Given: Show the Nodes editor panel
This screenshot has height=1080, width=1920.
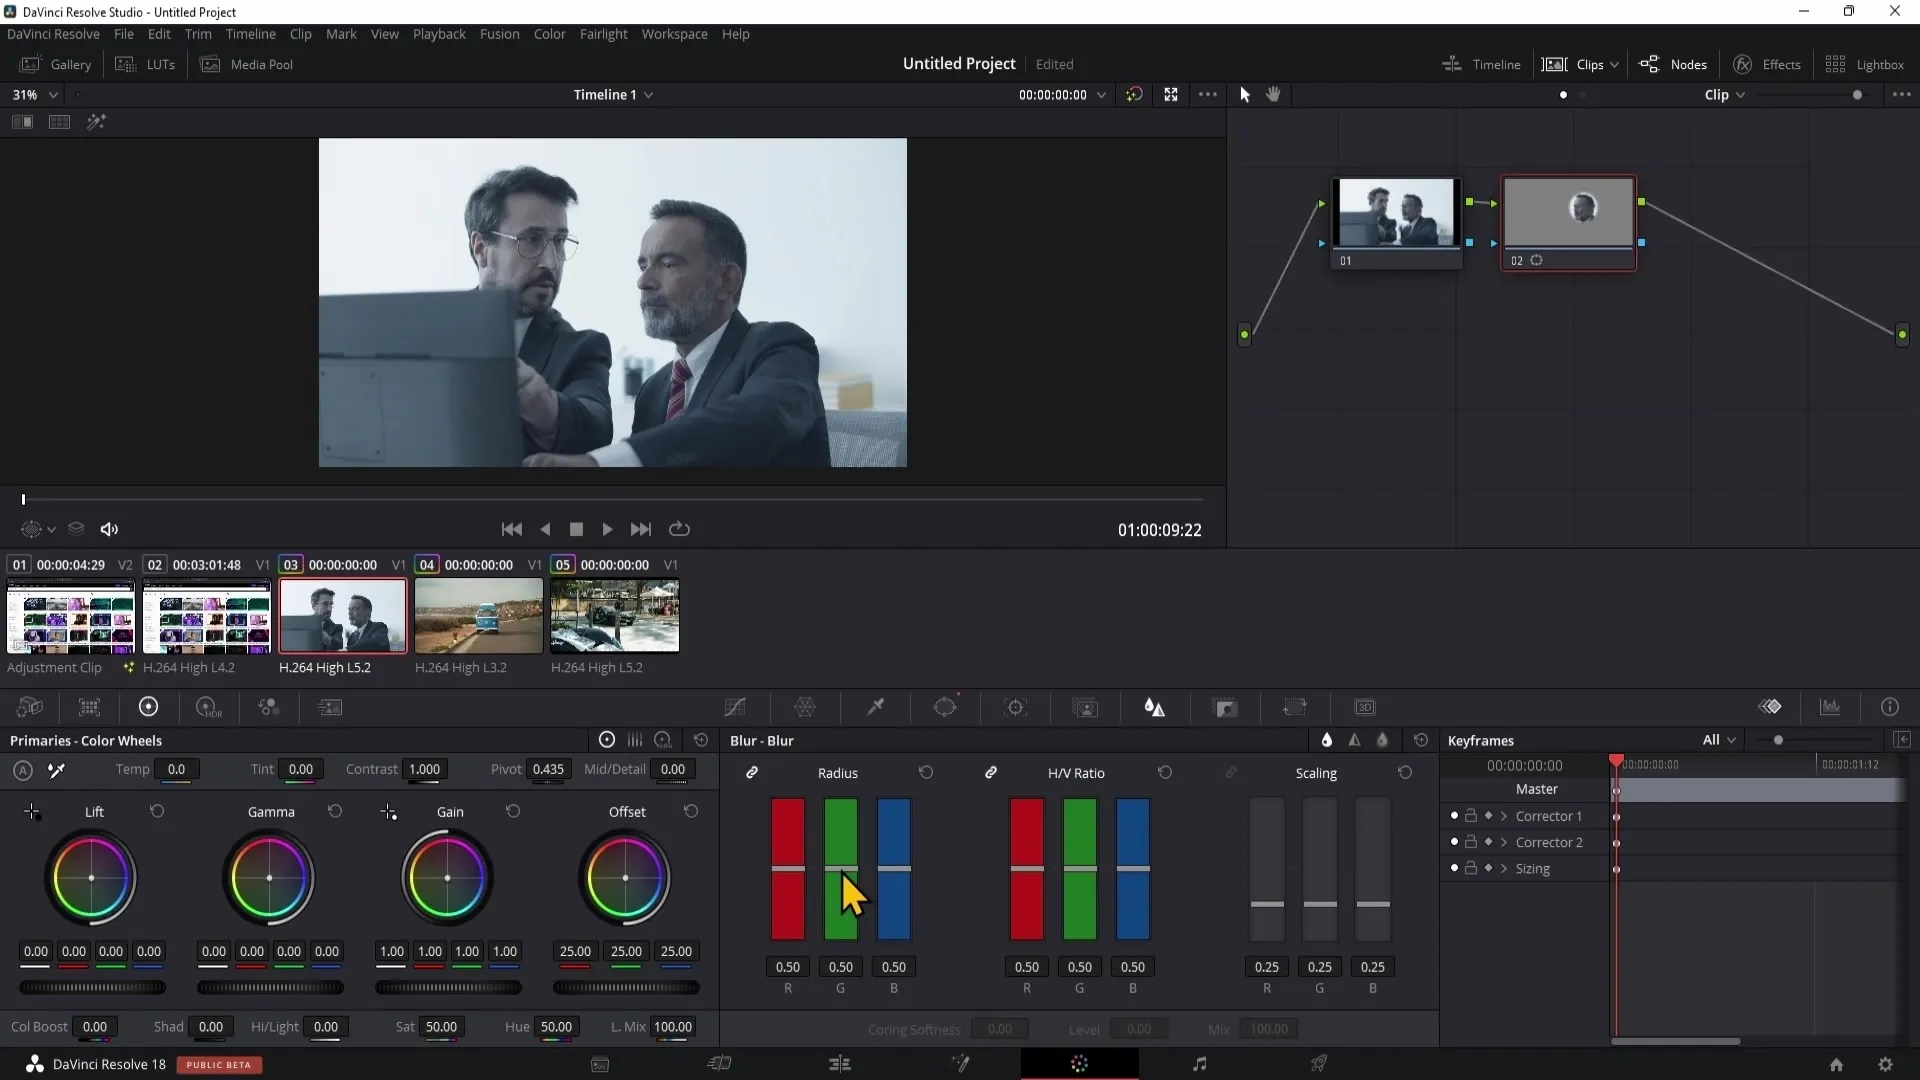Looking at the screenshot, I should point(1673,64).
